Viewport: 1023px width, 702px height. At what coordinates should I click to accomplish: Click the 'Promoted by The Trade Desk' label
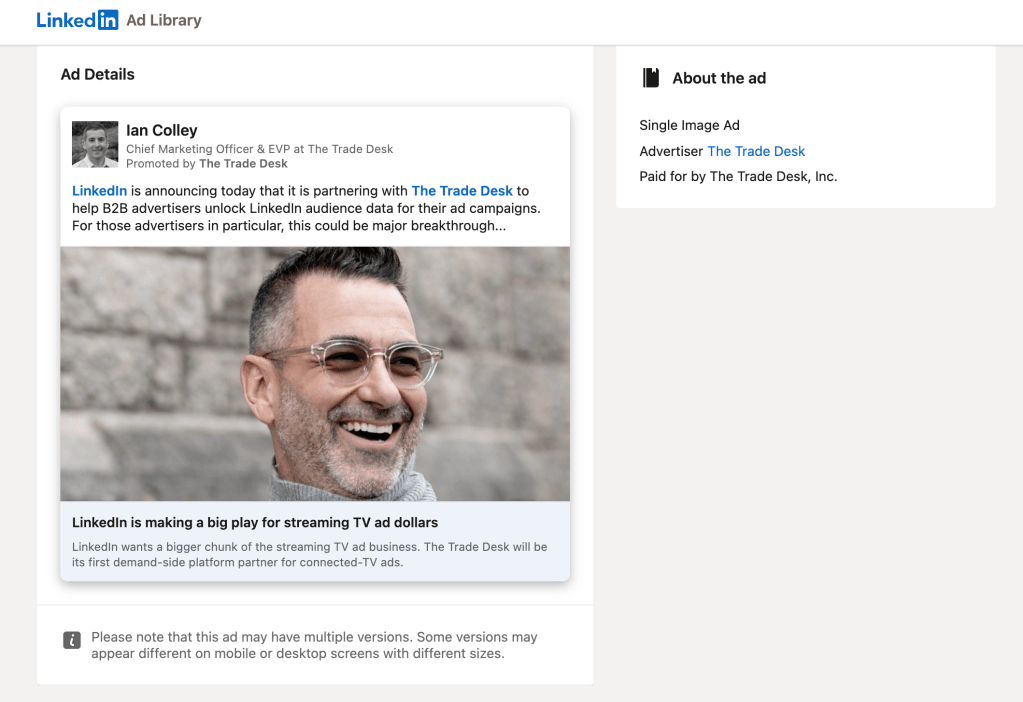(207, 163)
